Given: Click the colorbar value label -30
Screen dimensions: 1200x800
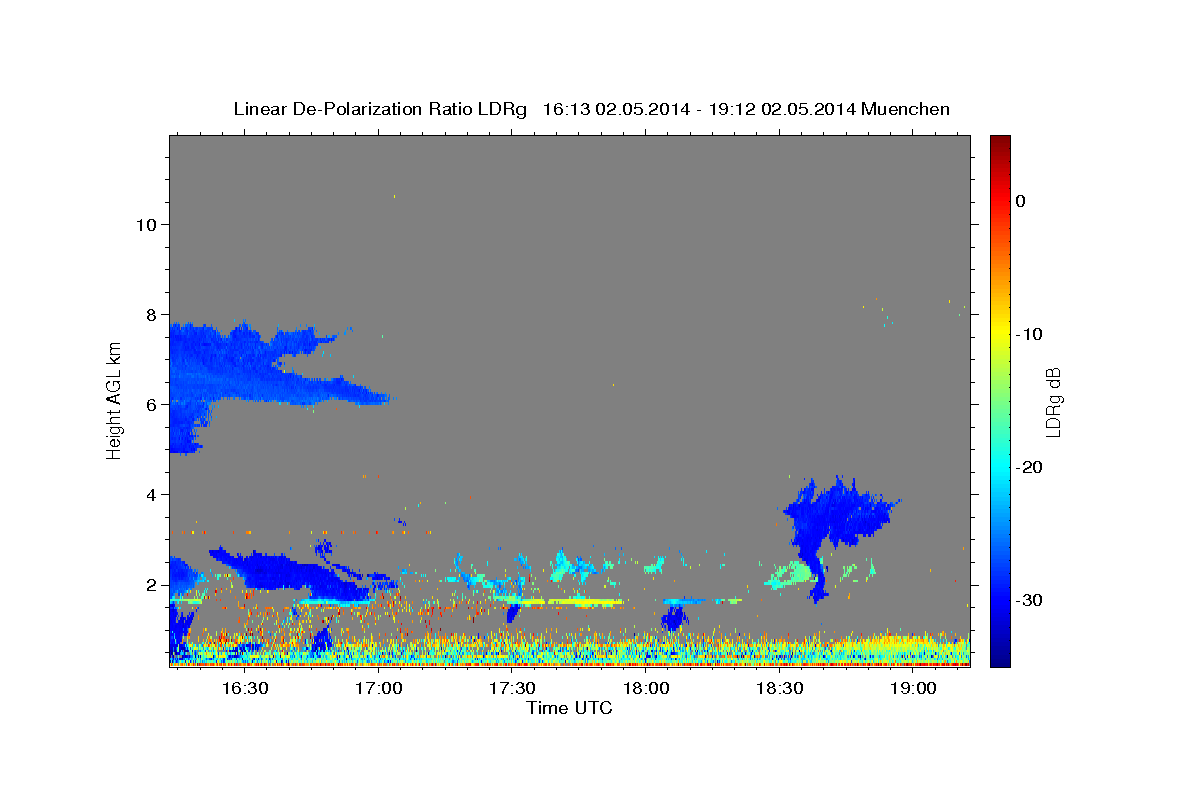Looking at the screenshot, I should point(1030,600).
